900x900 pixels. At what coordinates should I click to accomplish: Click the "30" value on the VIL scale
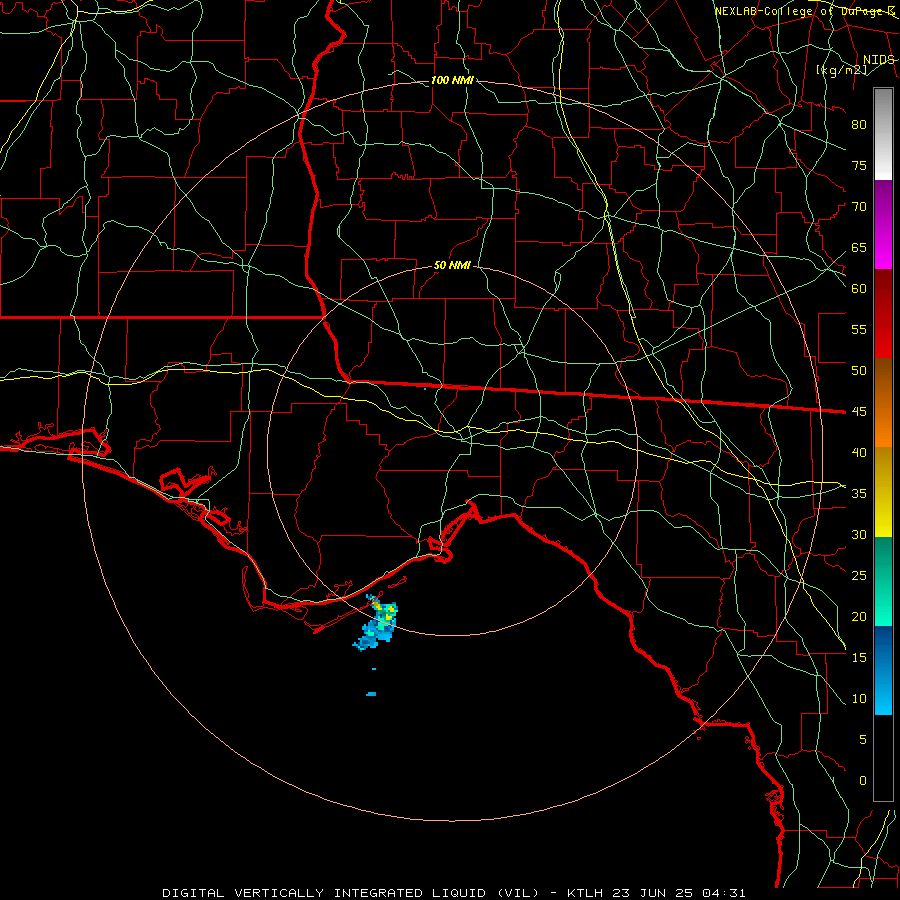tap(859, 534)
